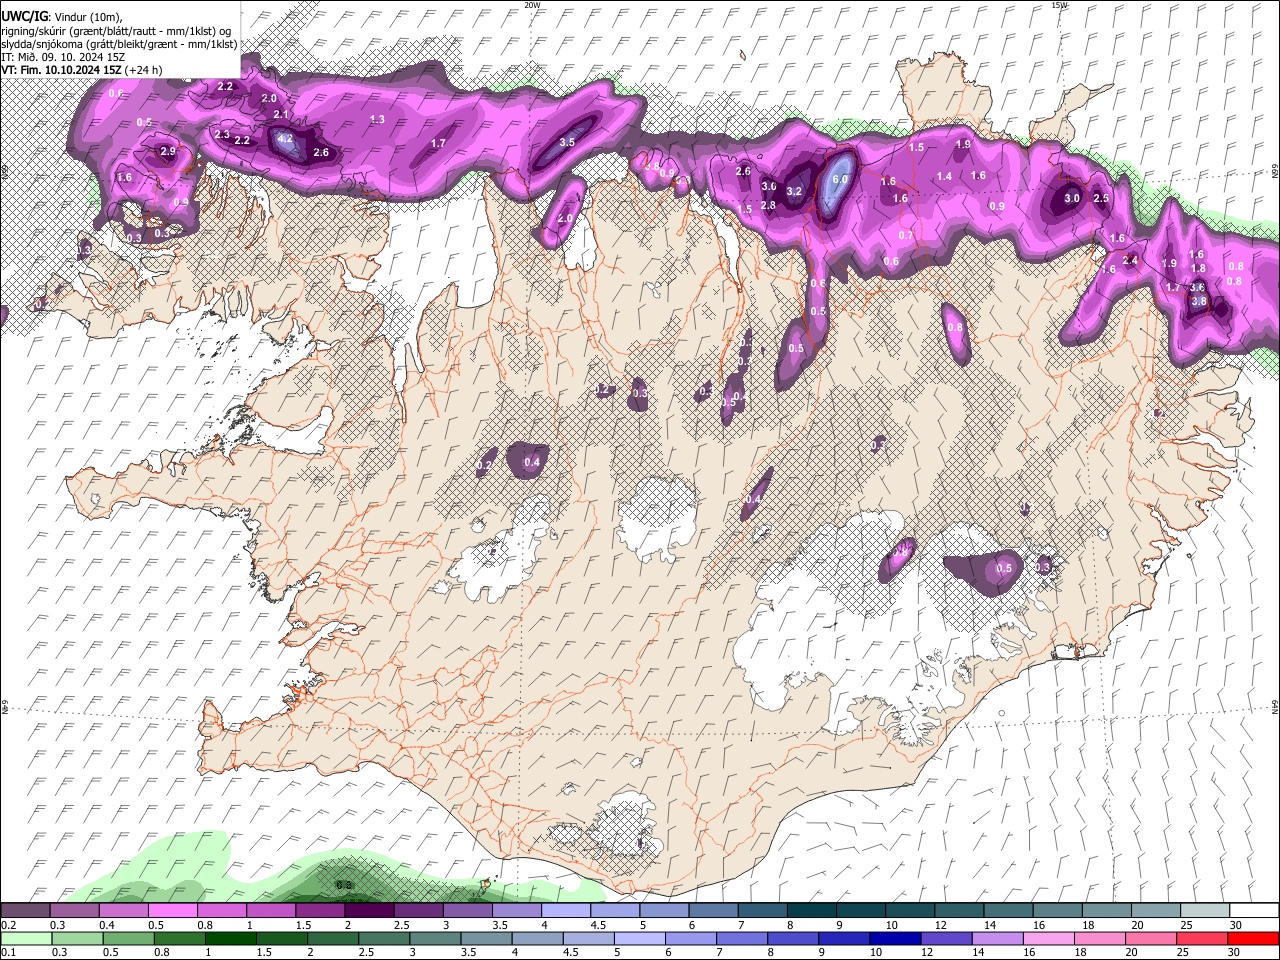
Task: Click the "(+24 h)" forecast offset text
Action: click(144, 70)
